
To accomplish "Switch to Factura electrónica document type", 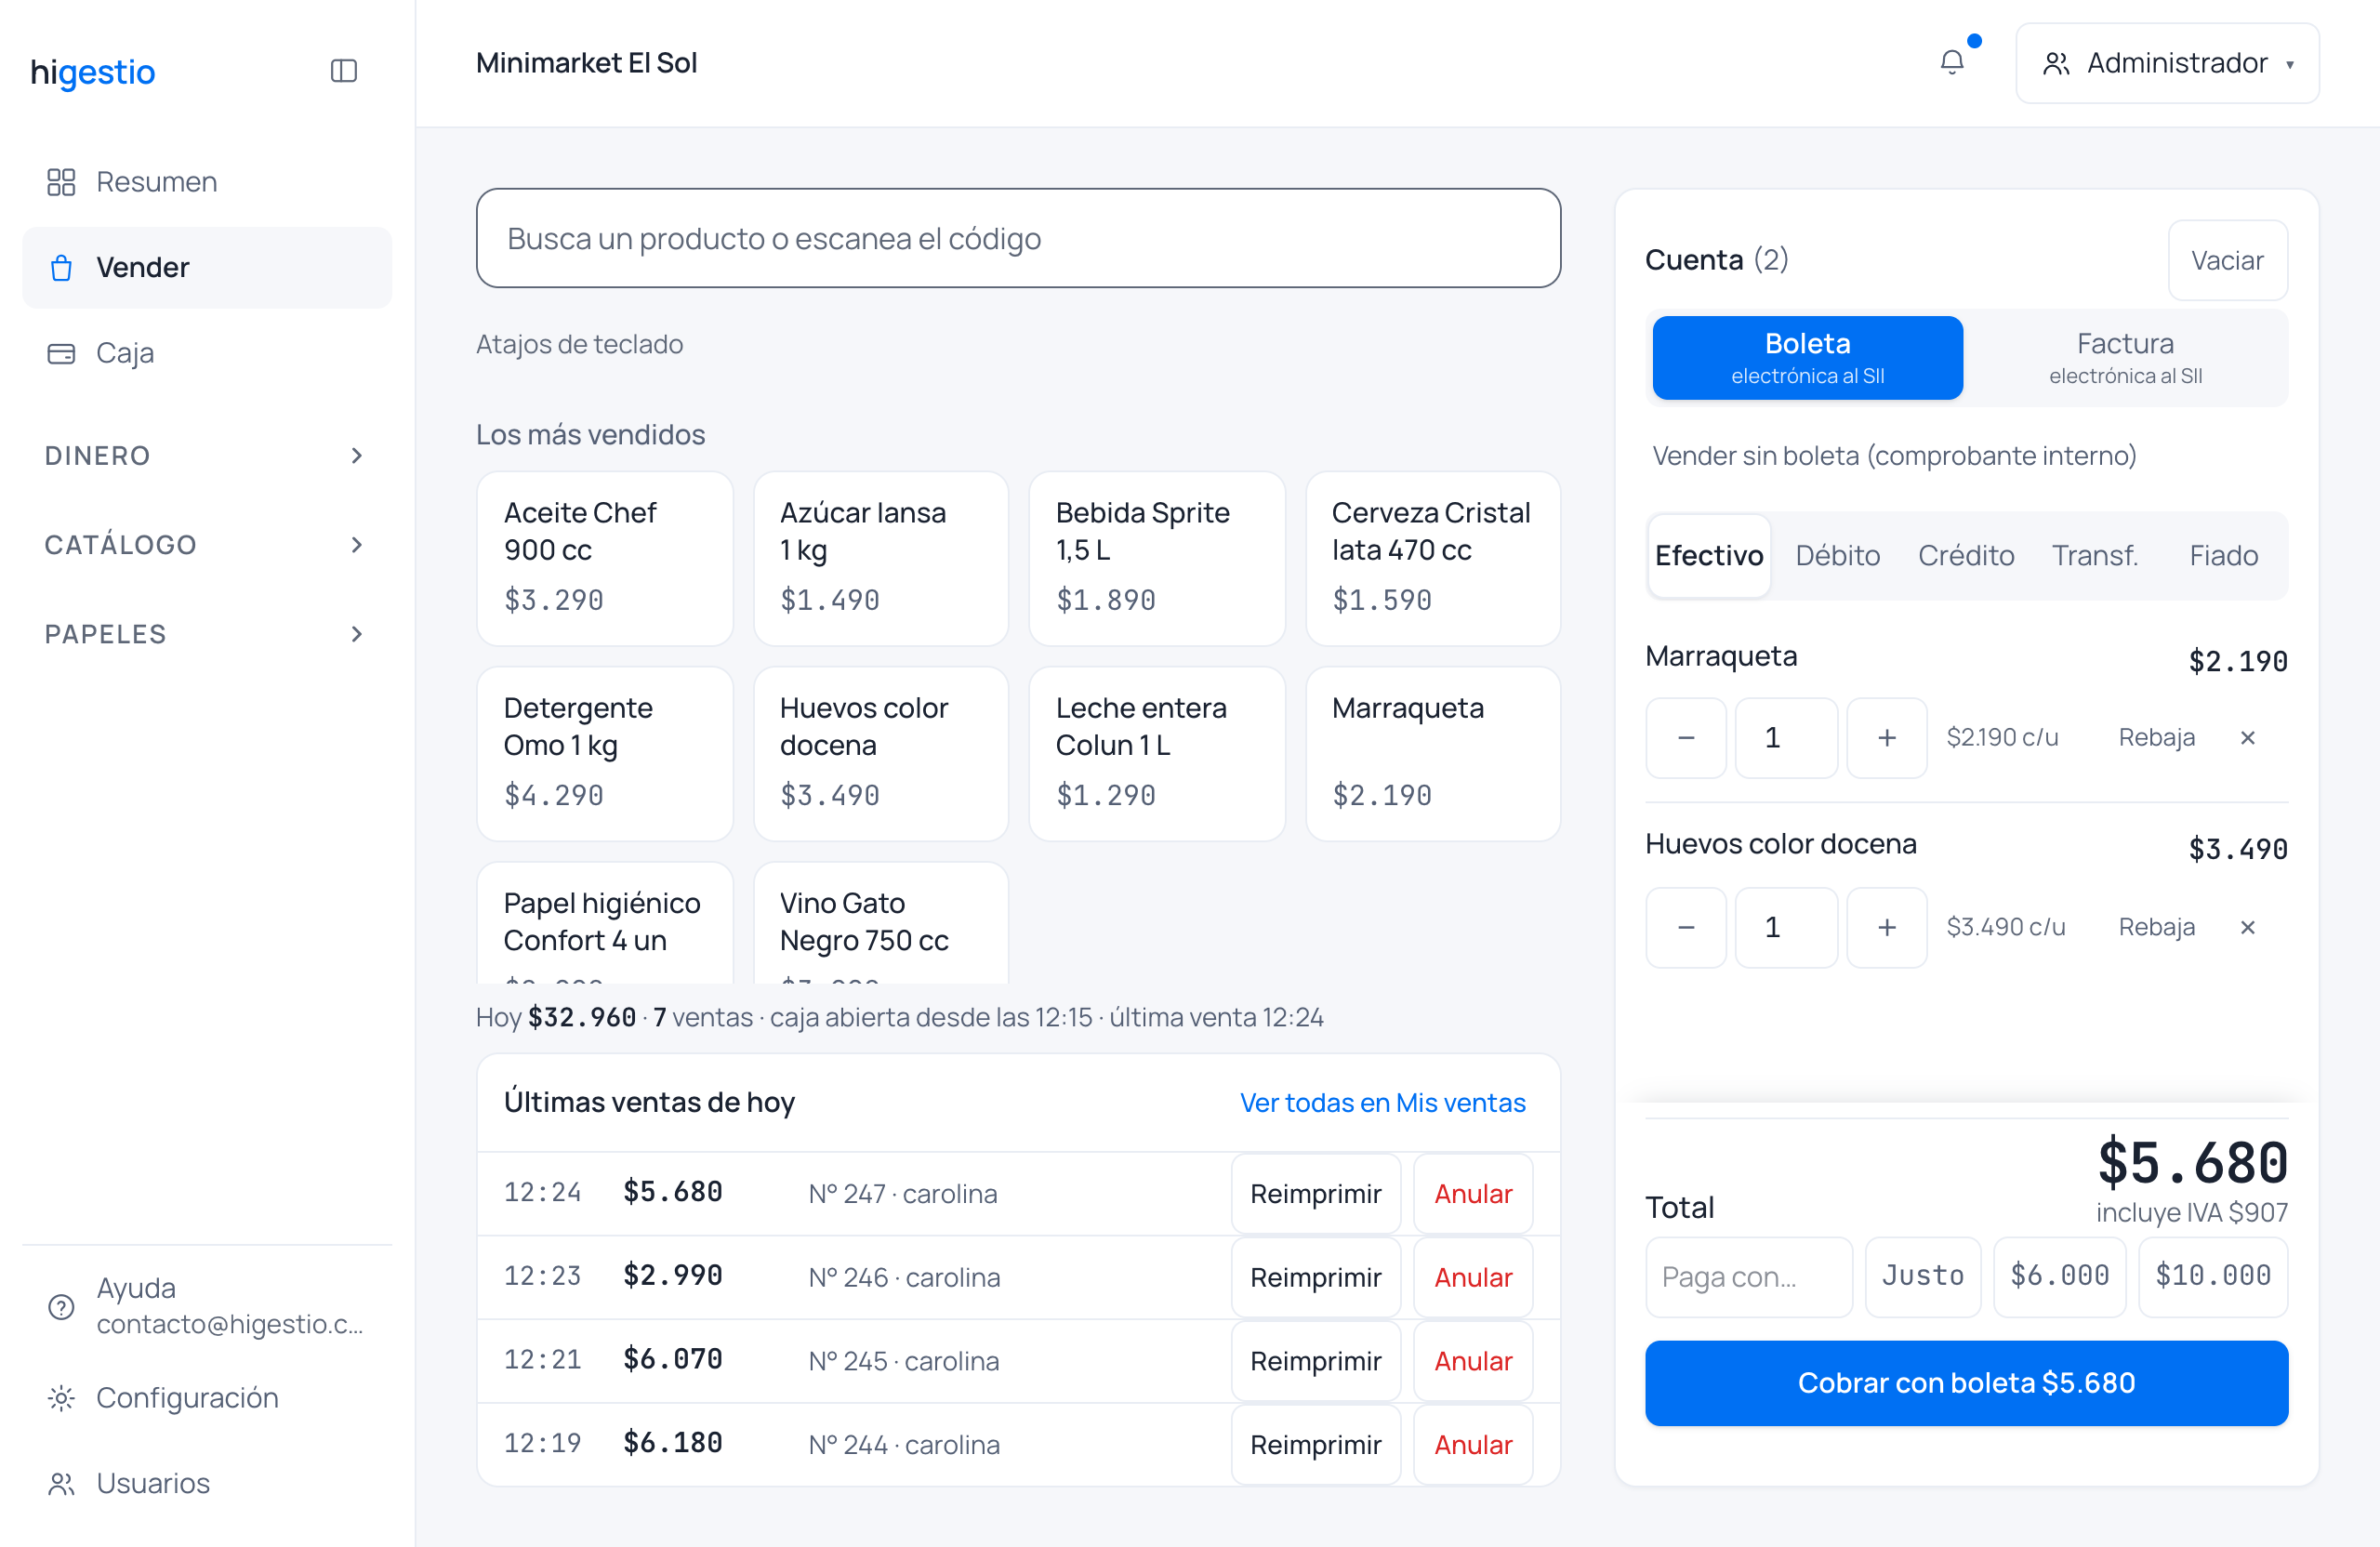I will (x=2125, y=358).
